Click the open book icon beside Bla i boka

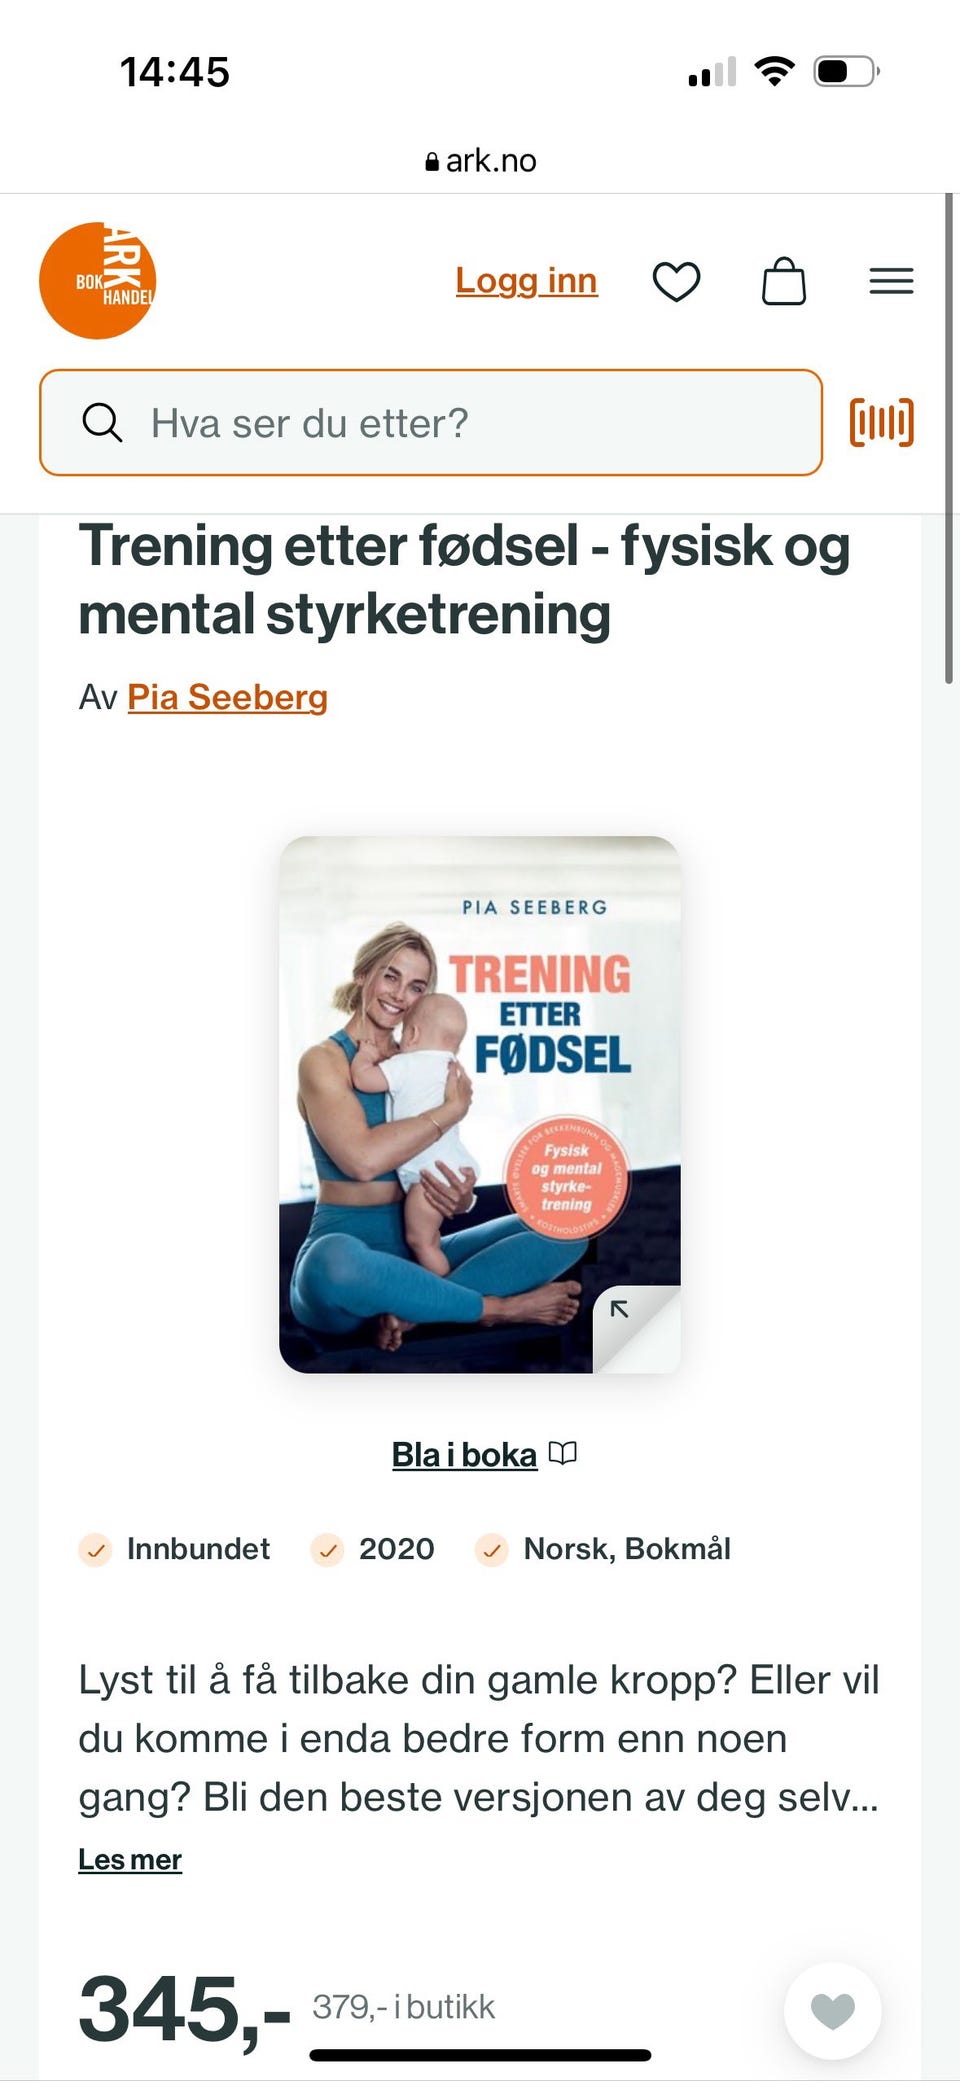[x=563, y=1454]
